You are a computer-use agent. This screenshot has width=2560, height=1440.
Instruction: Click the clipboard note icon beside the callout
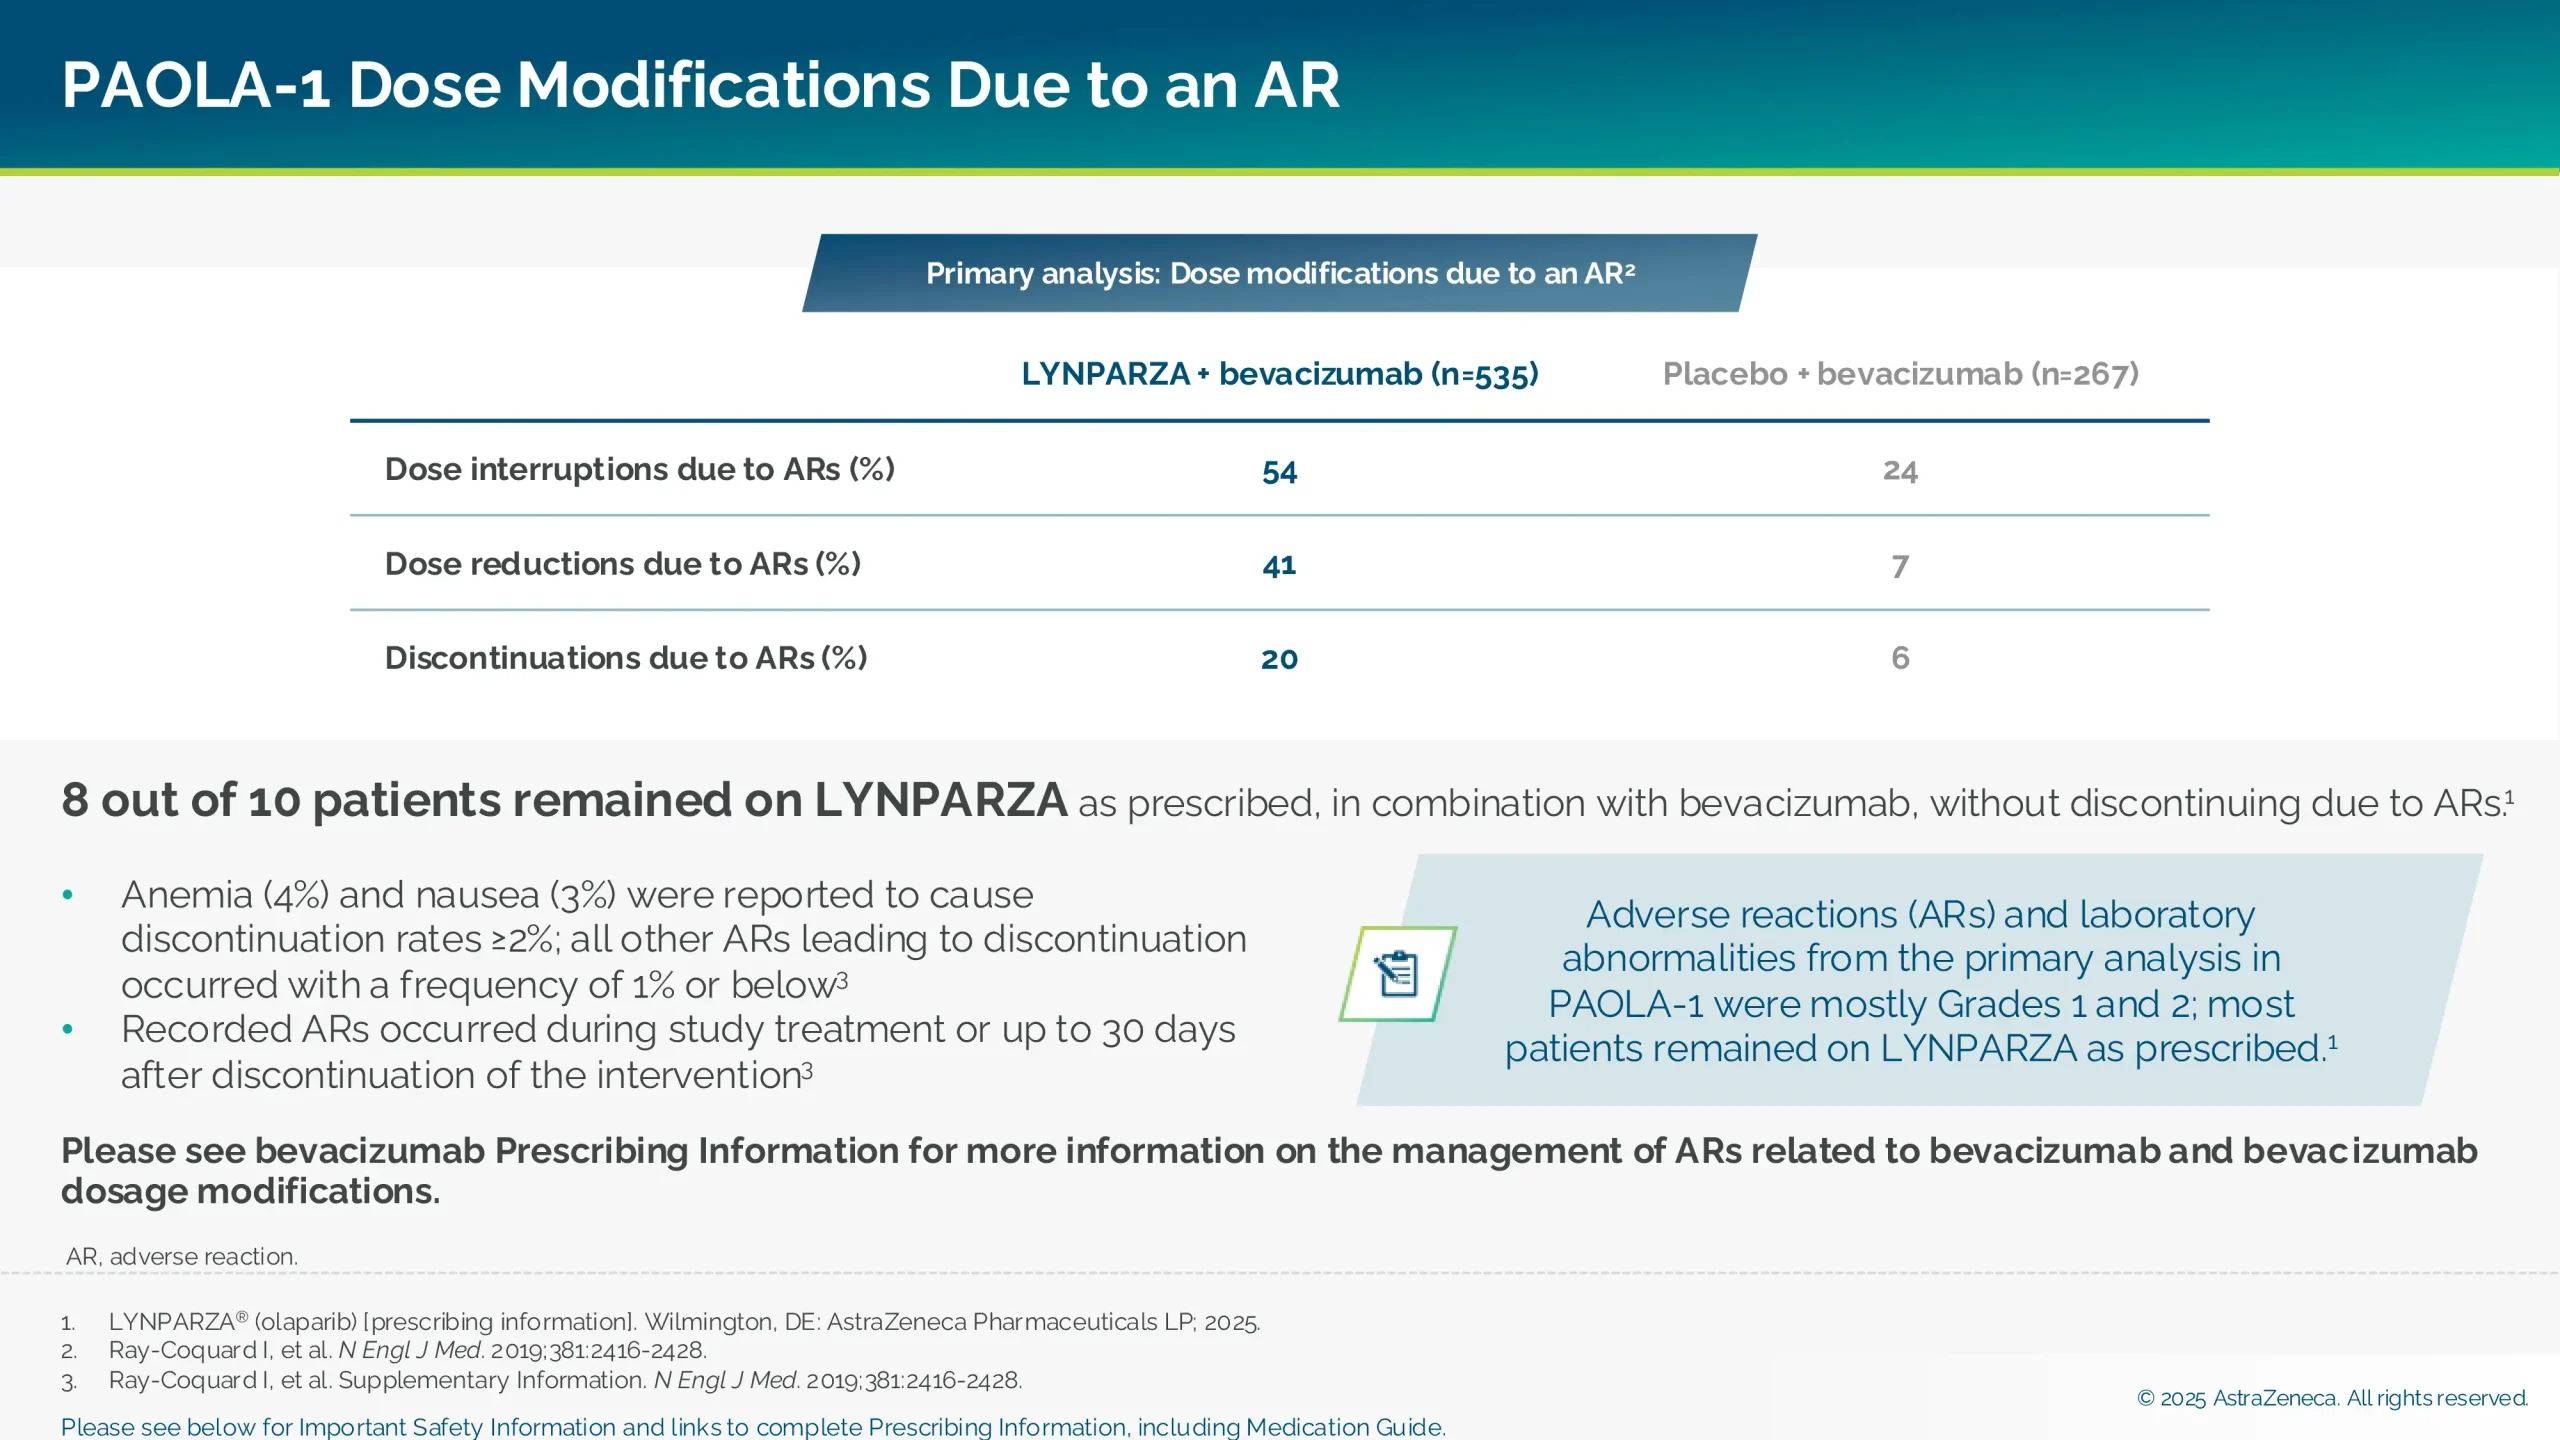(x=1399, y=975)
